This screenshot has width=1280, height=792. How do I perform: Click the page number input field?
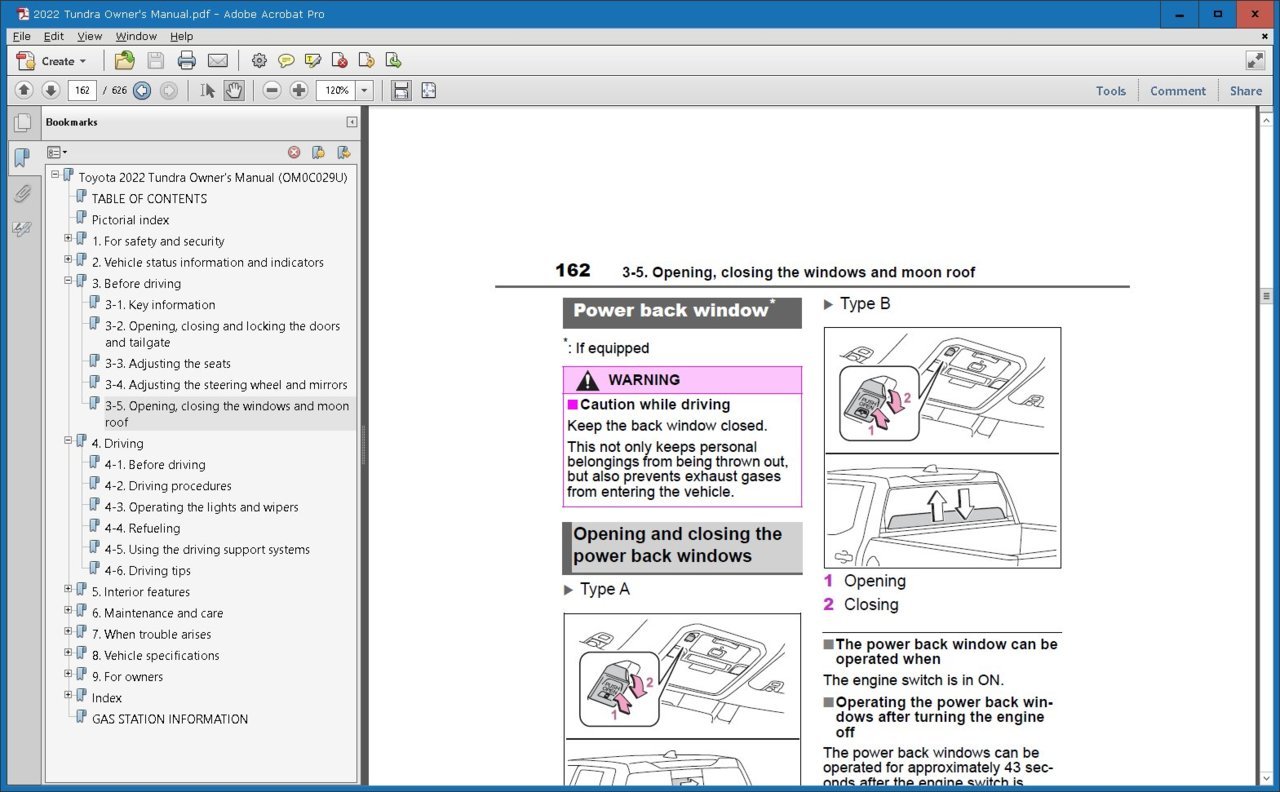pyautogui.click(x=82, y=91)
